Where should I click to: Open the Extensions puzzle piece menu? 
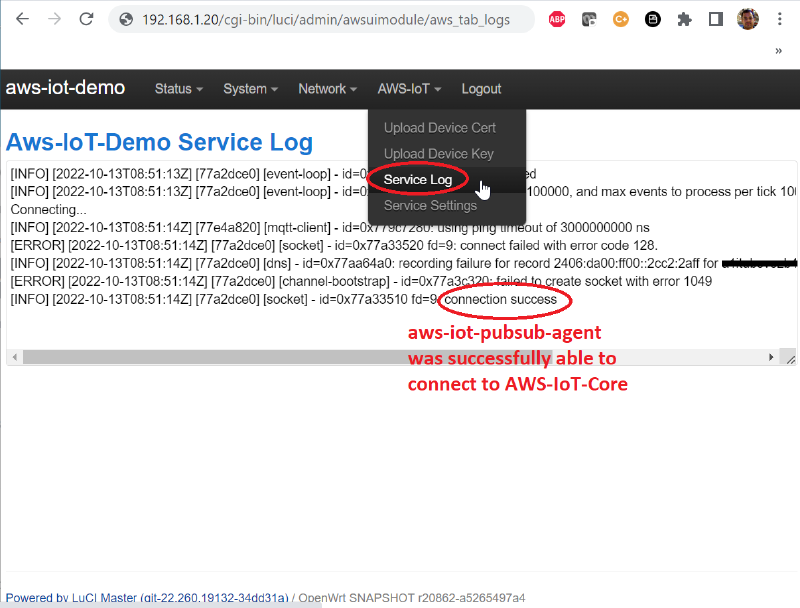(684, 19)
